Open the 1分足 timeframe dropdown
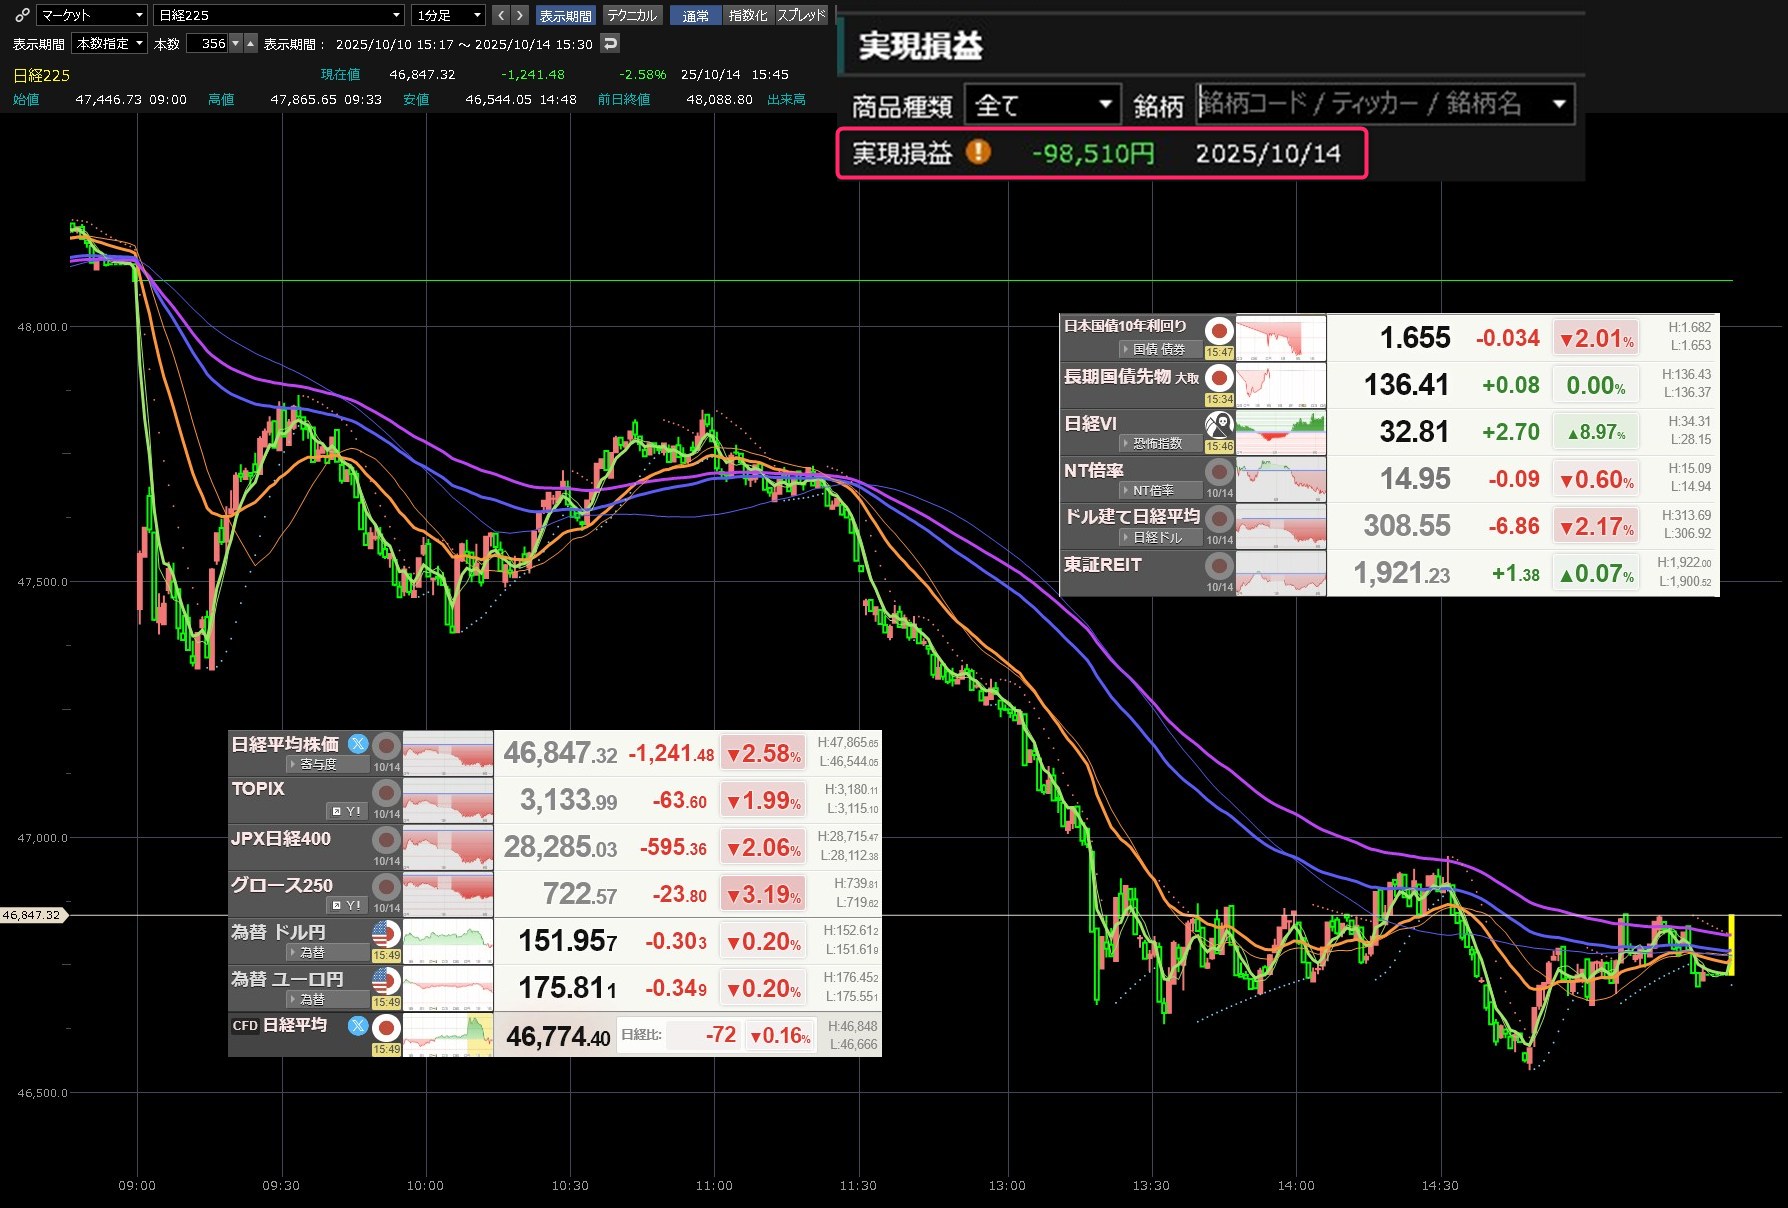Image resolution: width=1788 pixels, height=1208 pixels. [x=448, y=15]
